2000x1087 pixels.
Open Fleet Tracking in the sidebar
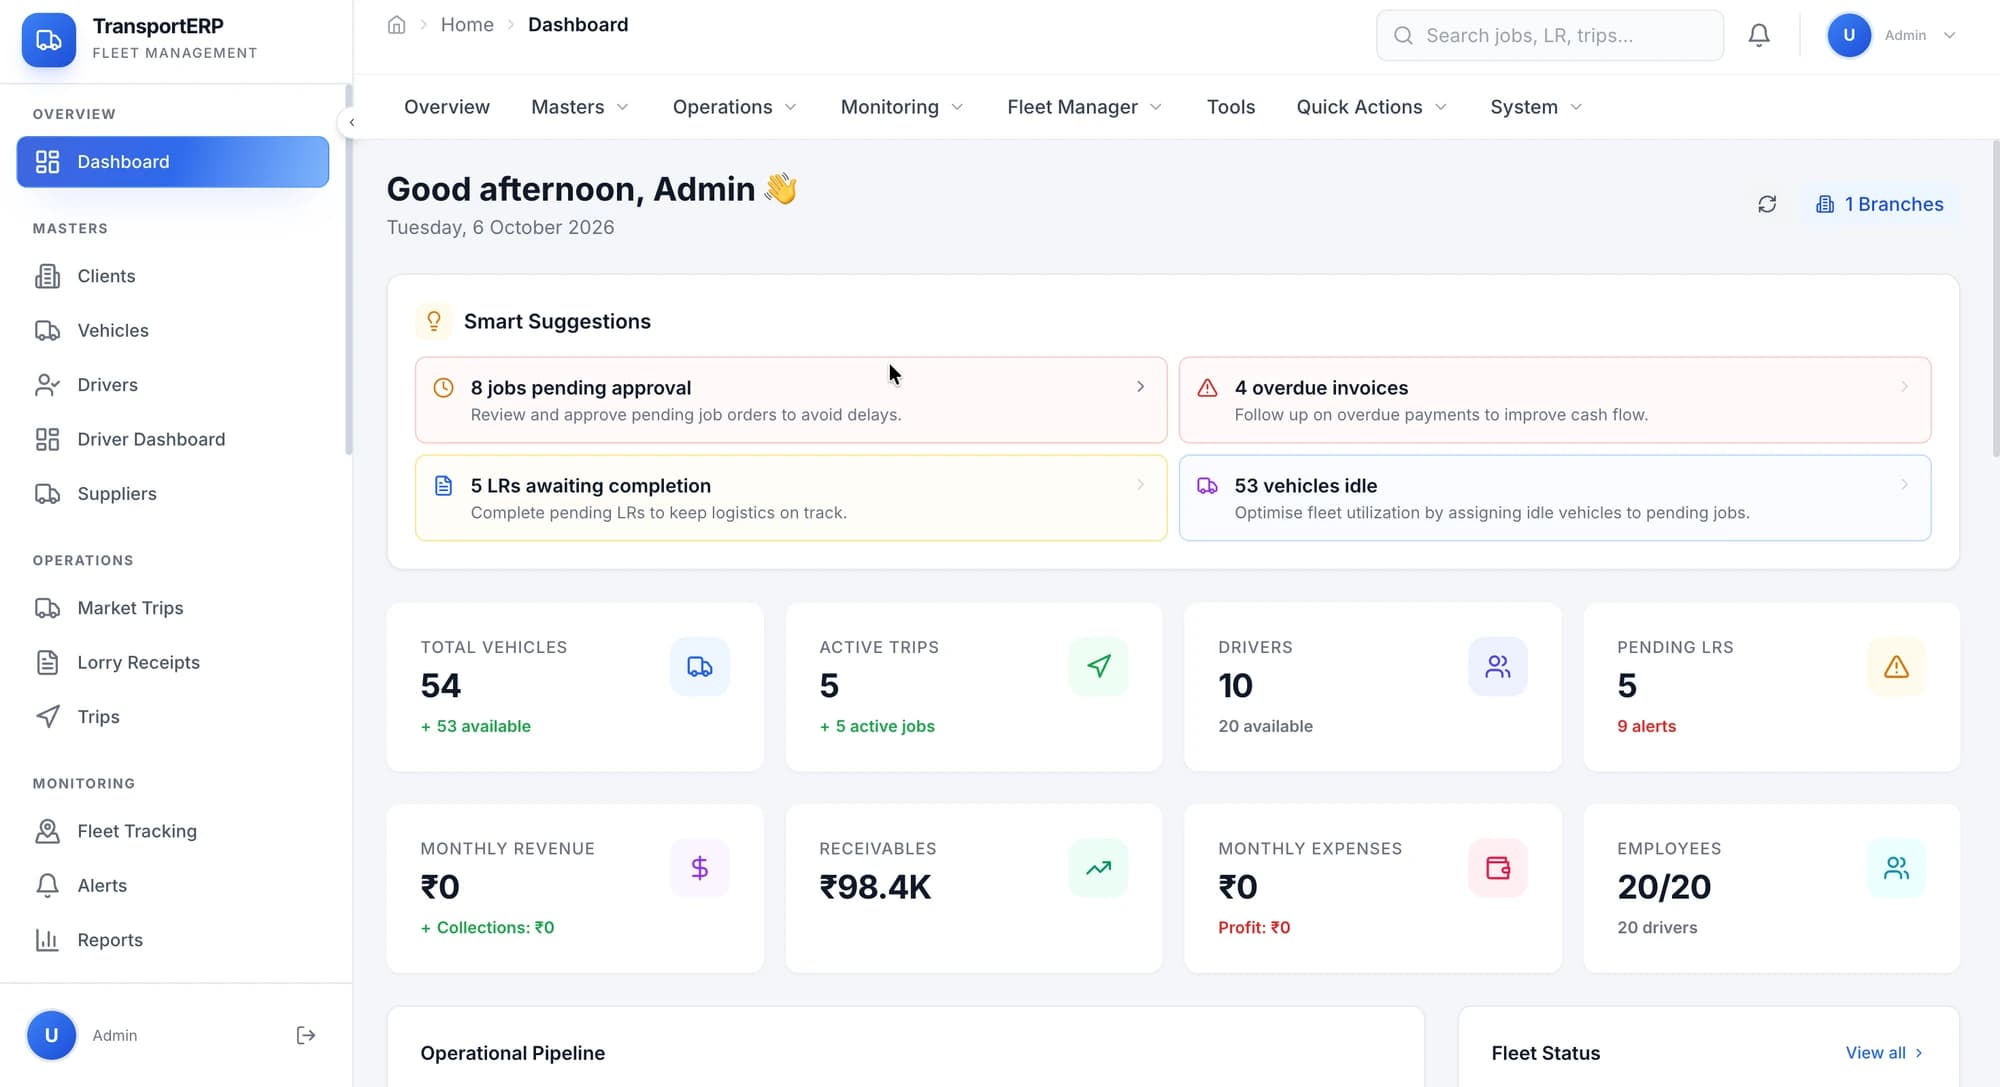[173, 831]
